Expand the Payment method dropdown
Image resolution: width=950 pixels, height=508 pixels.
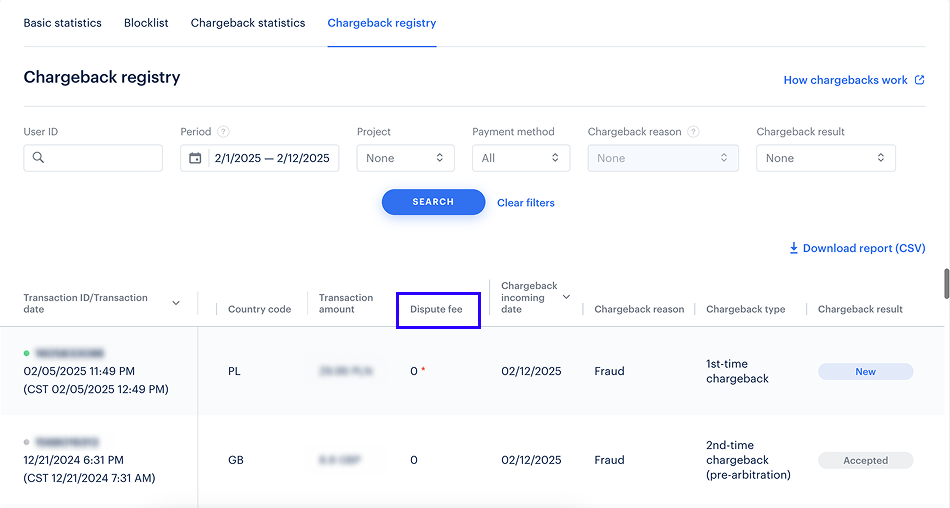pyautogui.click(x=520, y=158)
